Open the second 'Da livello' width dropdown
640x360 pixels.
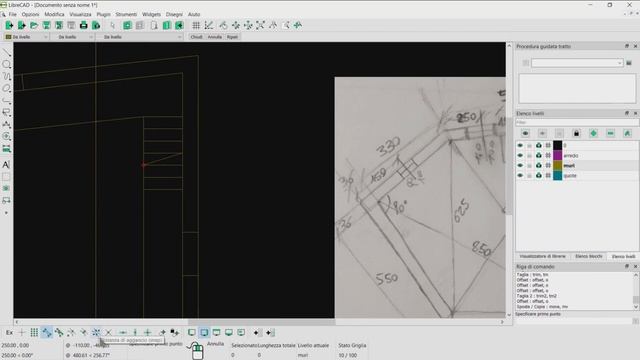coord(73,37)
